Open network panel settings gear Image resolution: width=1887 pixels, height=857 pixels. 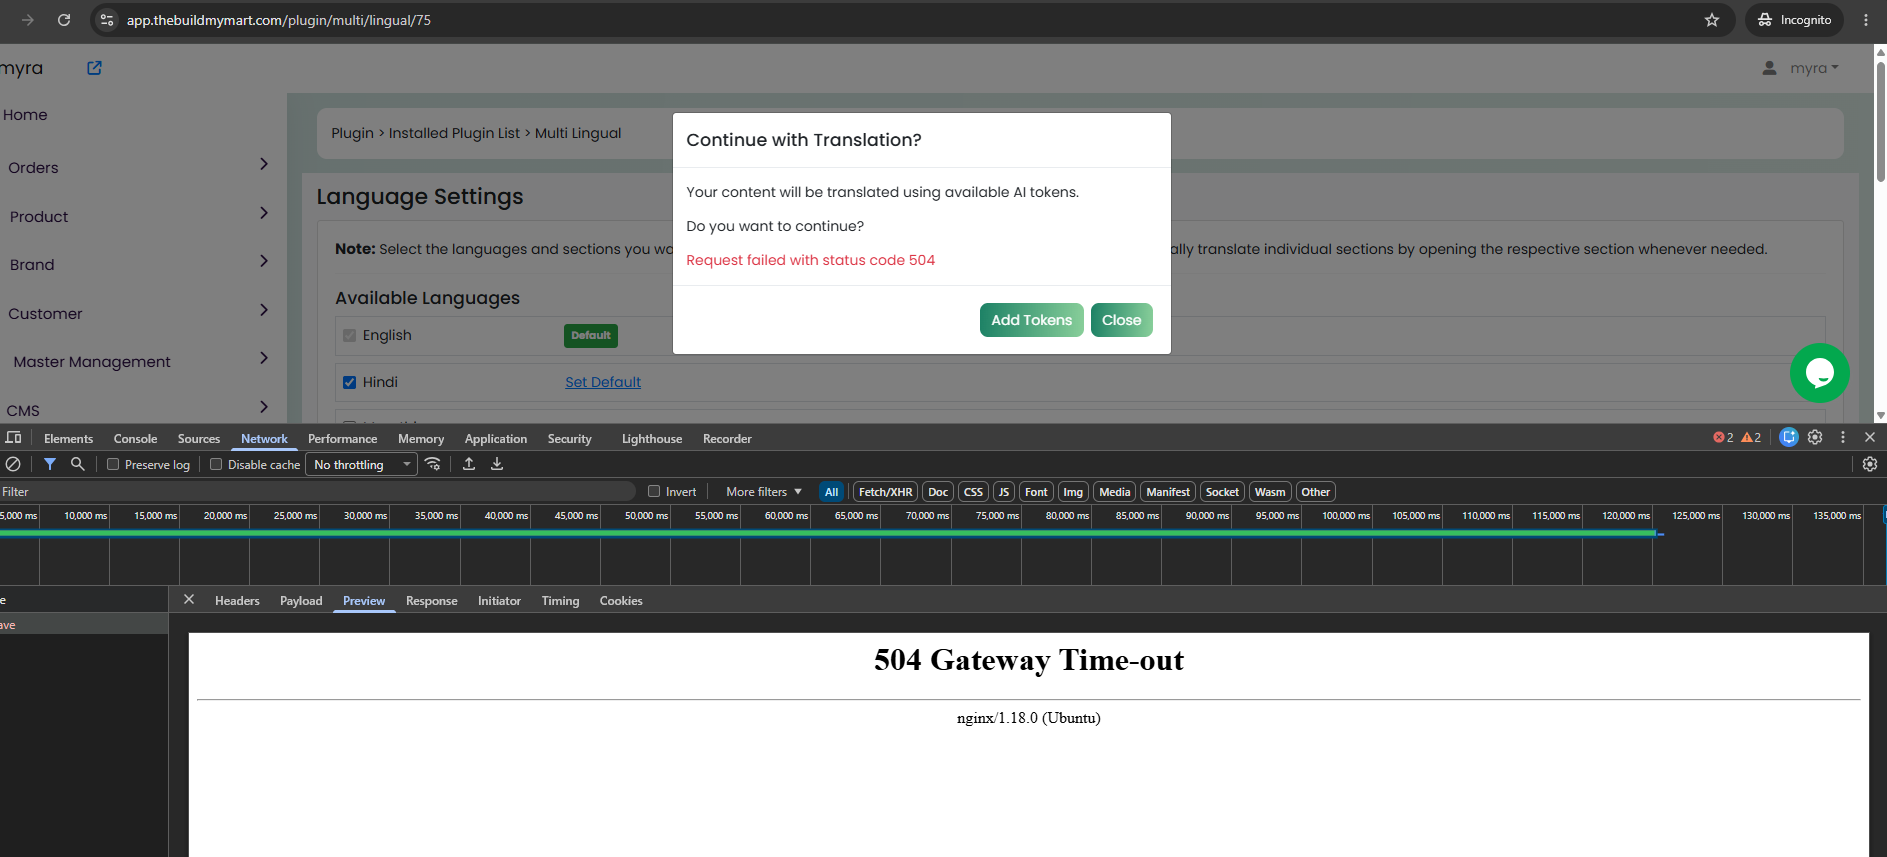point(1870,464)
